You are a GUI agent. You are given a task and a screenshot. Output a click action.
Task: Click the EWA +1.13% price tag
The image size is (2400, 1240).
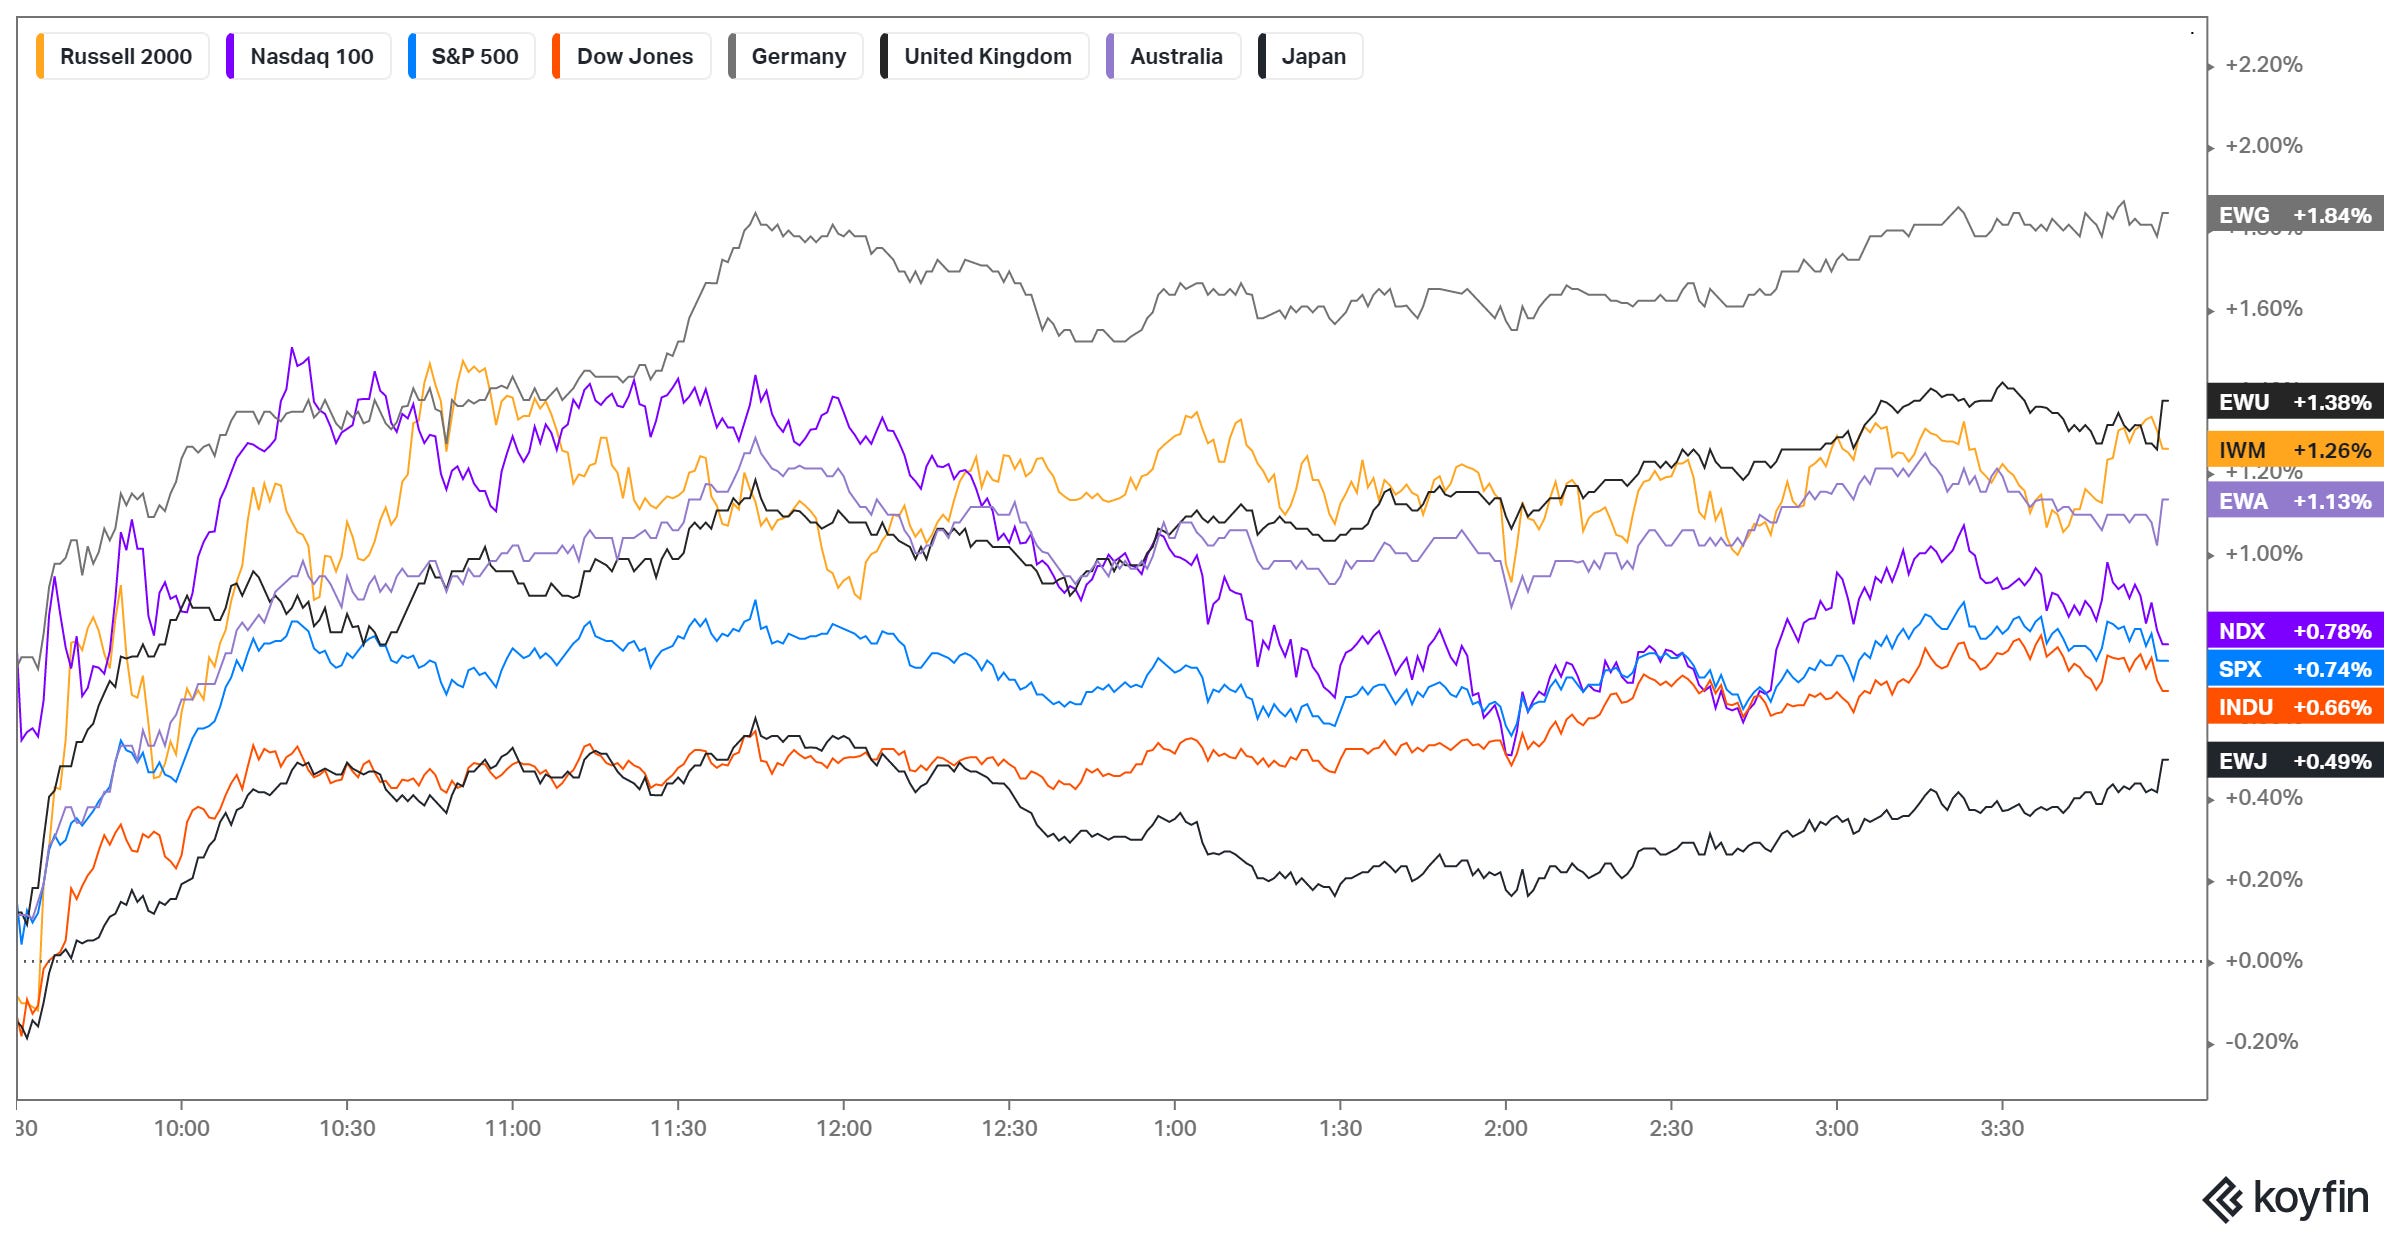(x=2295, y=501)
